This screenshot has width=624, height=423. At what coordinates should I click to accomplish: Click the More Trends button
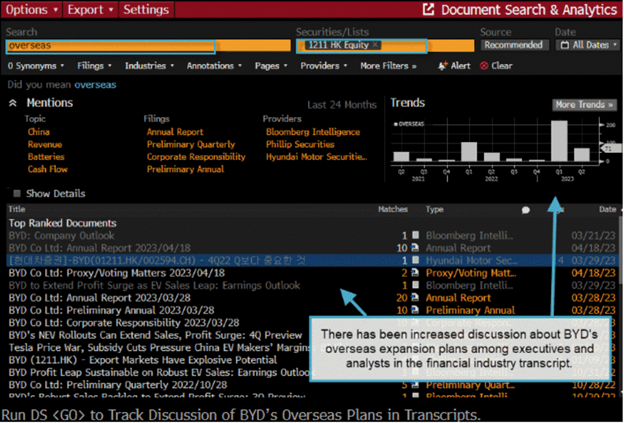584,105
